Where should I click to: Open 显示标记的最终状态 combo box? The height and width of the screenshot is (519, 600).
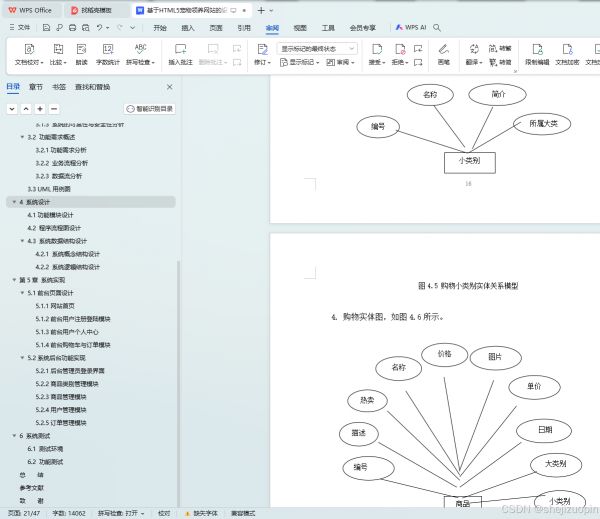317,49
